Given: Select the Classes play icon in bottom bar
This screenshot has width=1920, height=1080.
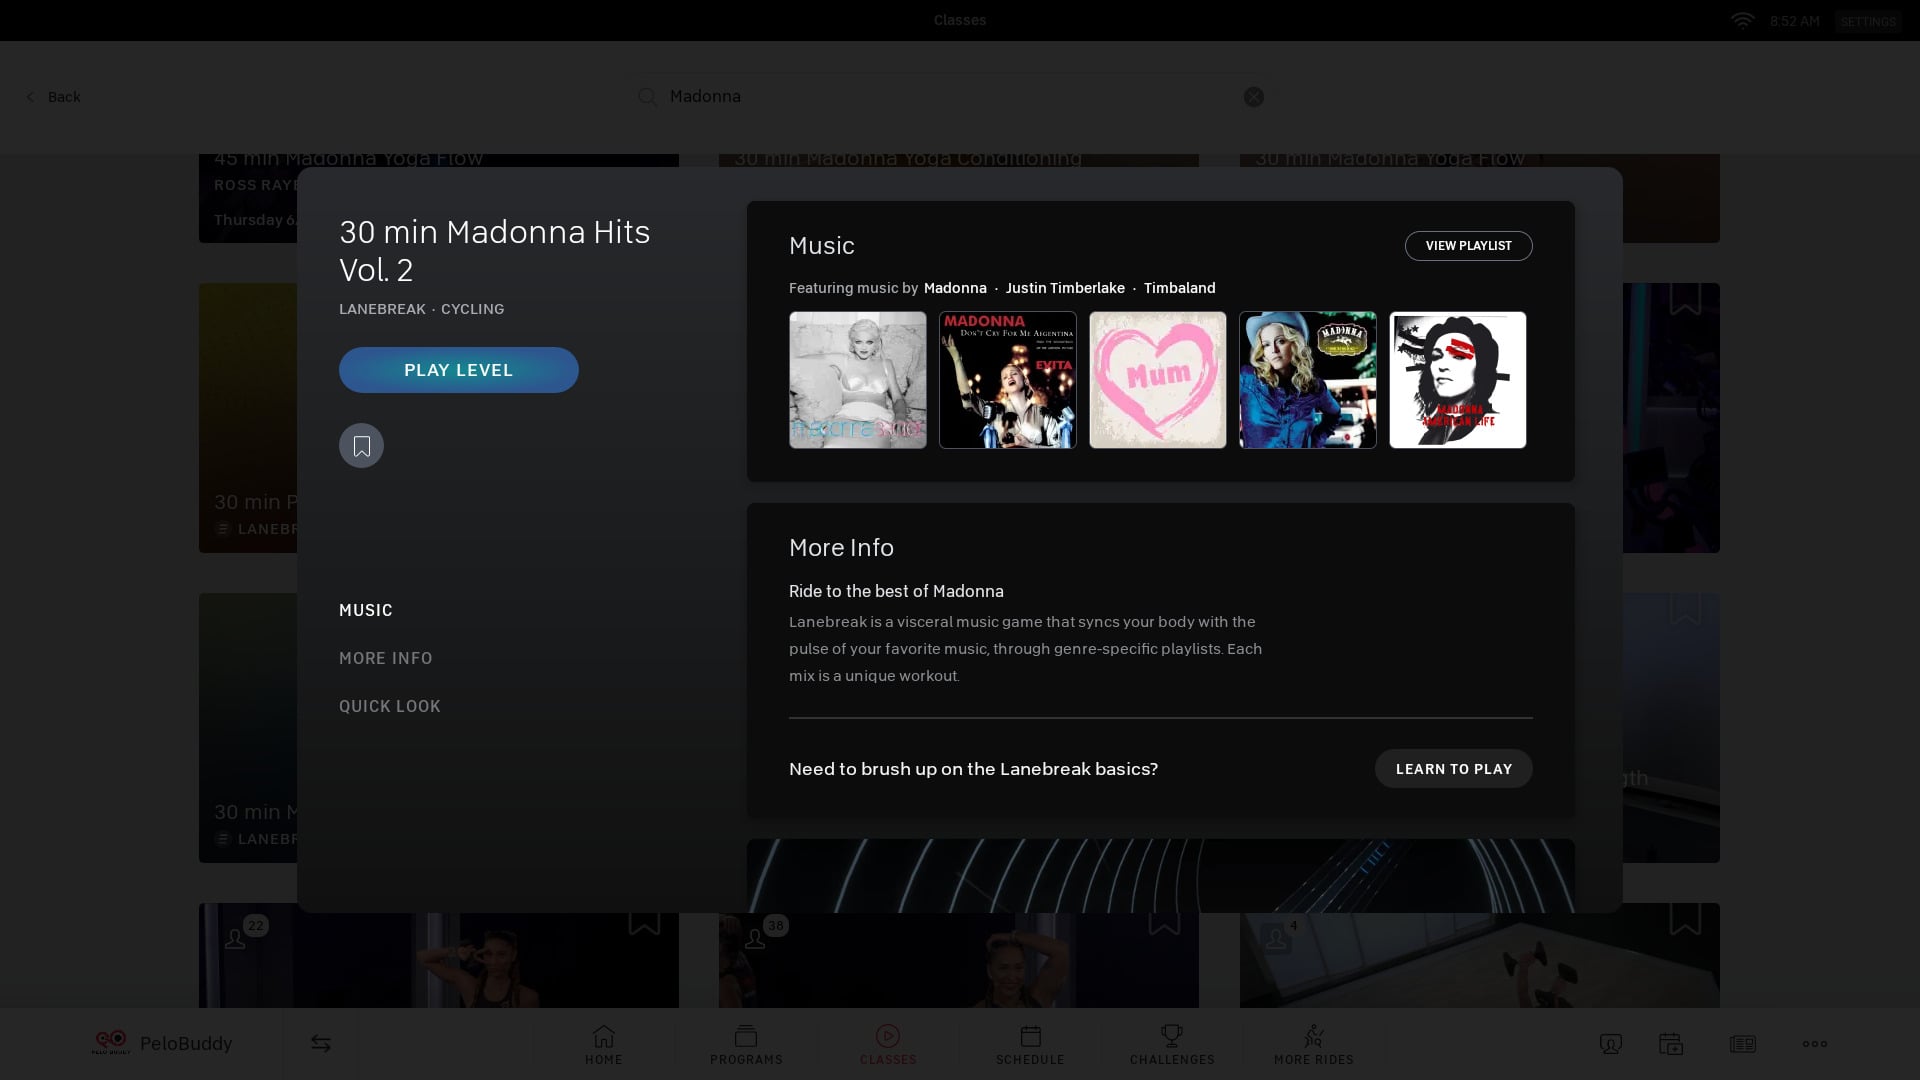Looking at the screenshot, I should pos(888,1036).
